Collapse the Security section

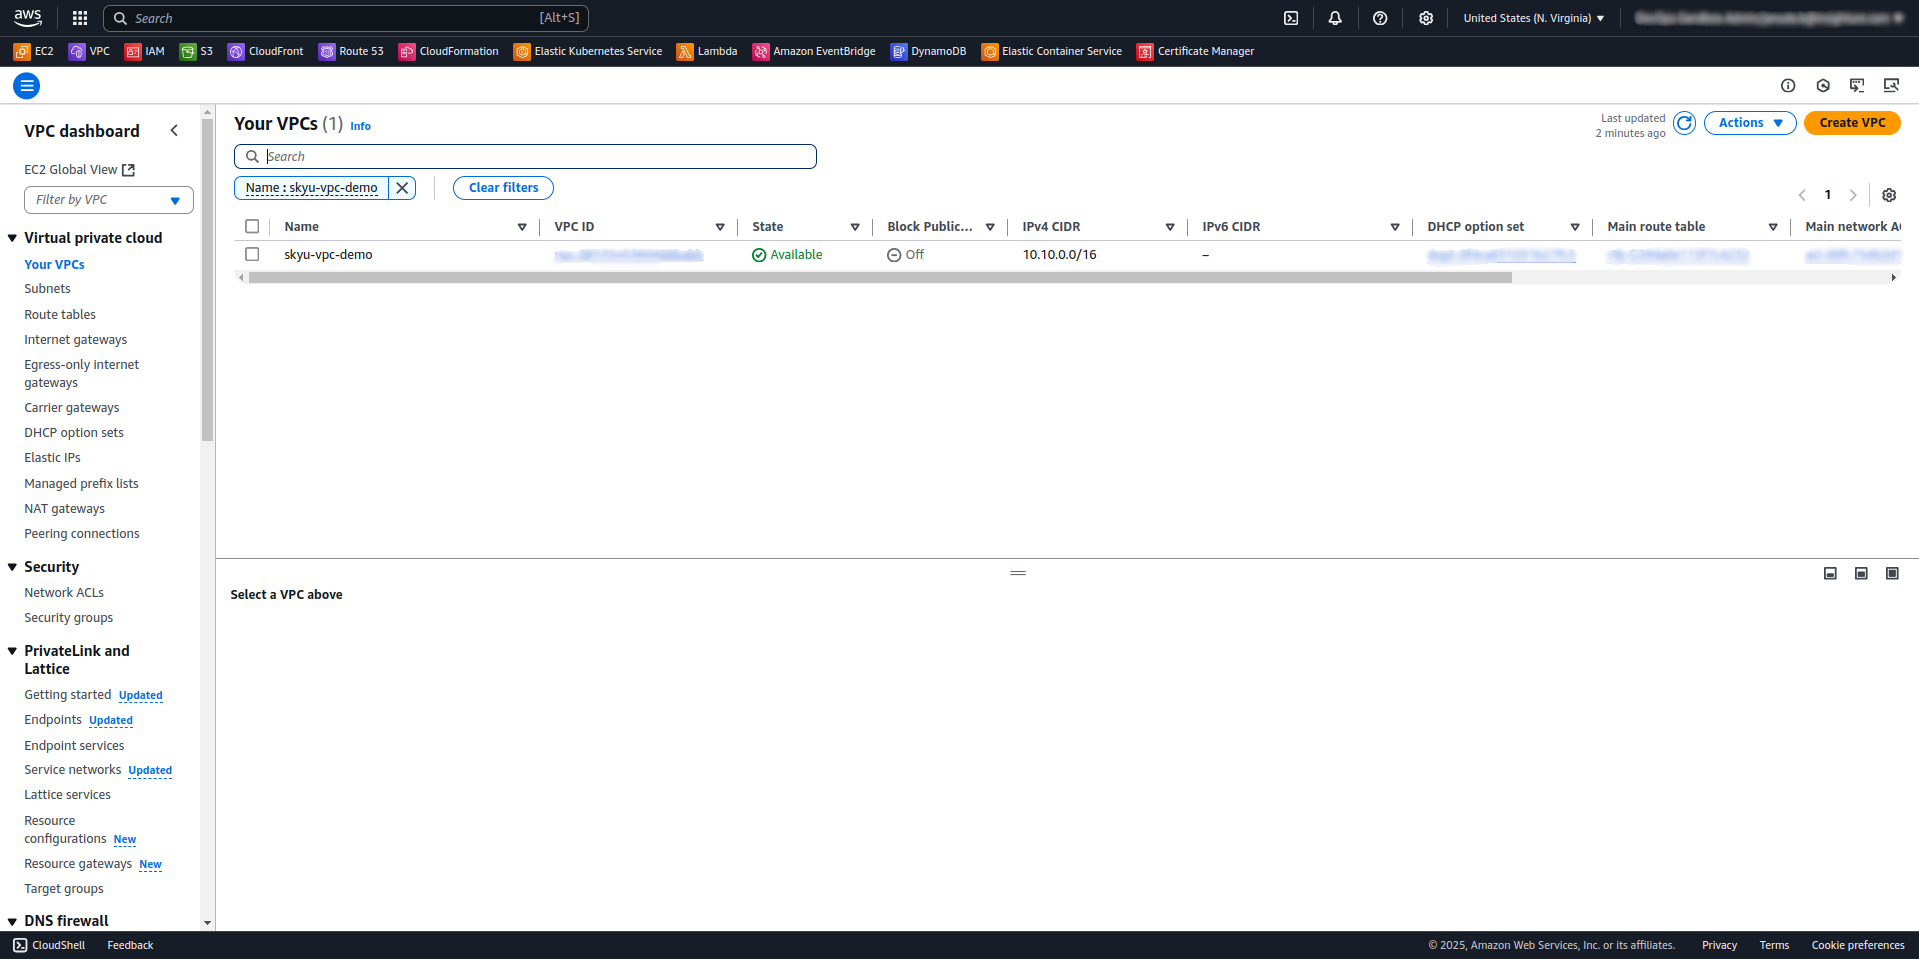point(12,567)
